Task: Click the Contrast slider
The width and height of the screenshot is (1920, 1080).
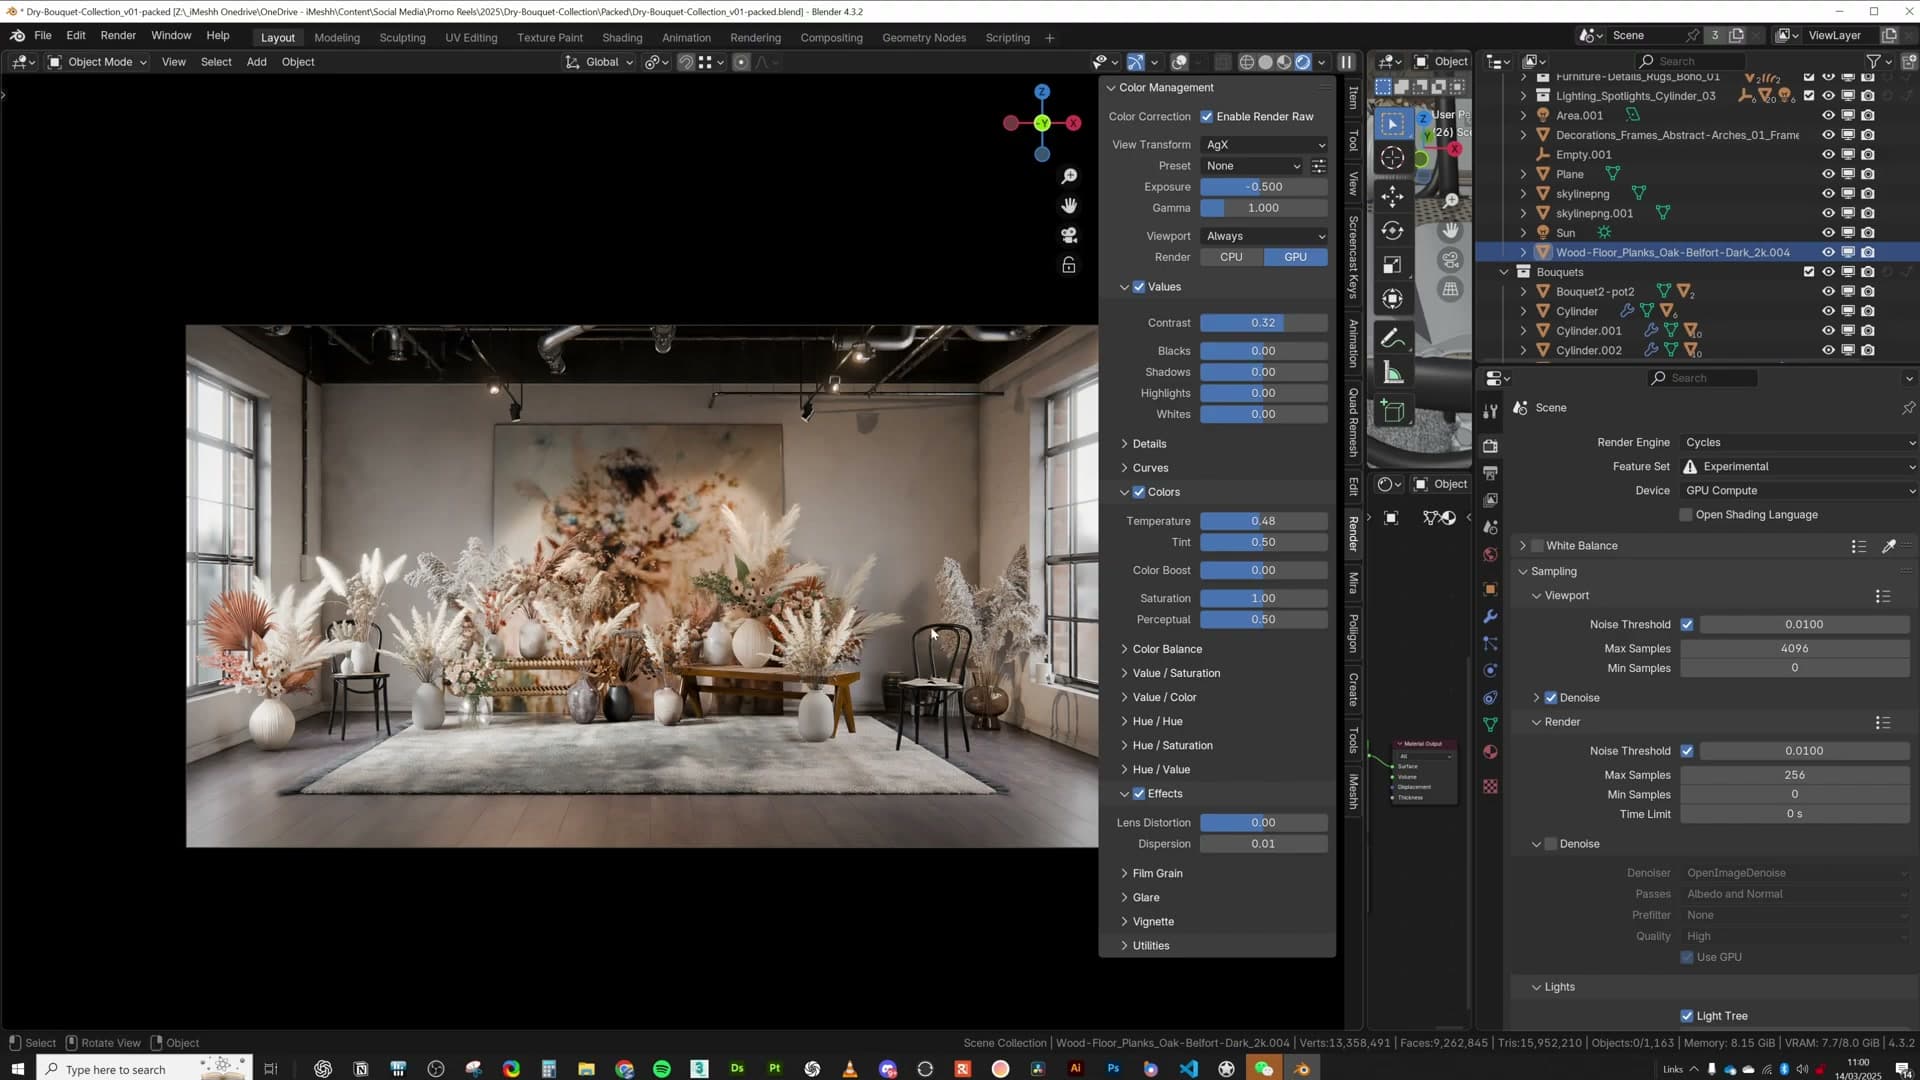Action: [1264, 323]
